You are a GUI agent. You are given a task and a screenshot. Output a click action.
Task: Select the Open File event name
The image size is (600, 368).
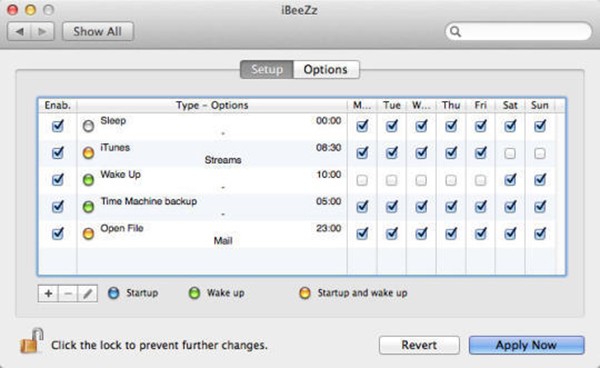122,228
